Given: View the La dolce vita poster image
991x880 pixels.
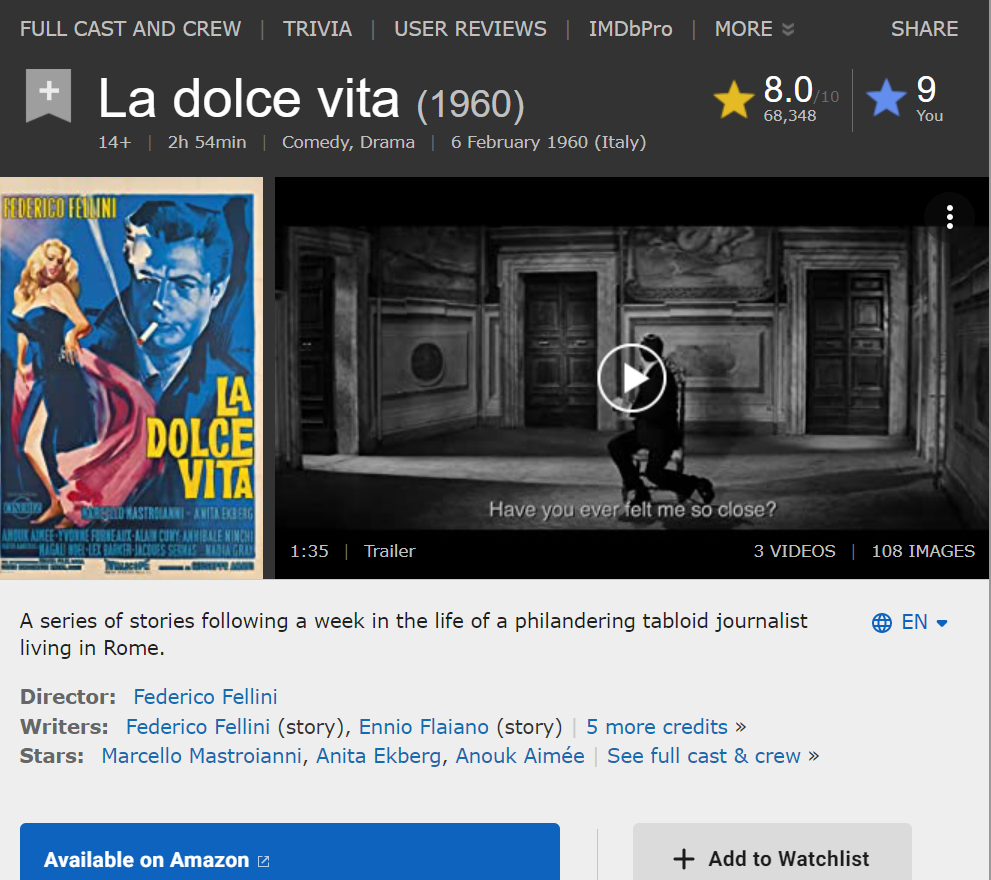Looking at the screenshot, I should (131, 378).
